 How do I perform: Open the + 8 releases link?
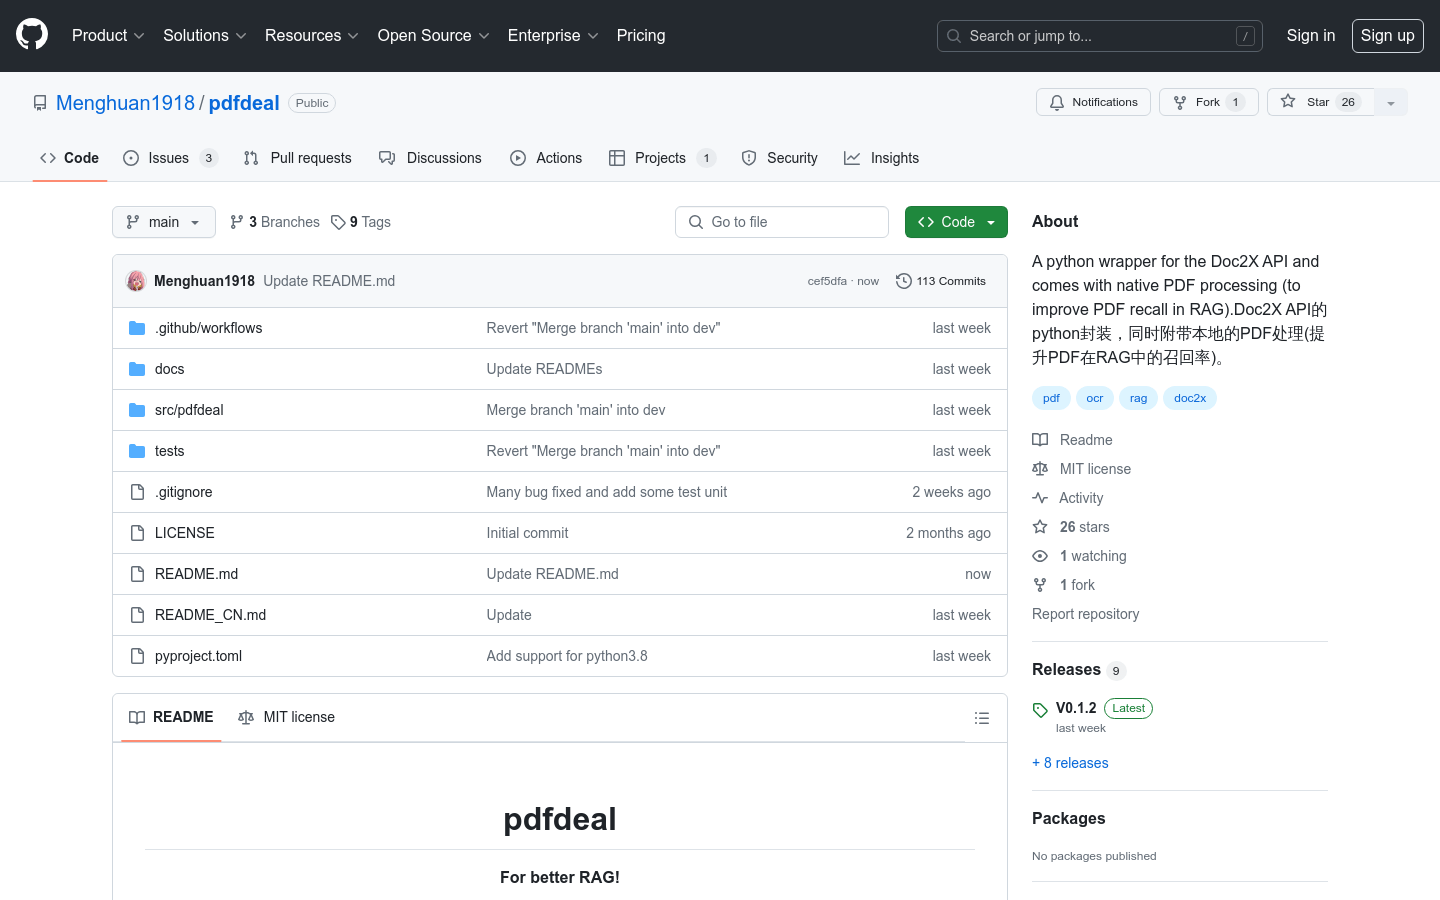point(1070,763)
